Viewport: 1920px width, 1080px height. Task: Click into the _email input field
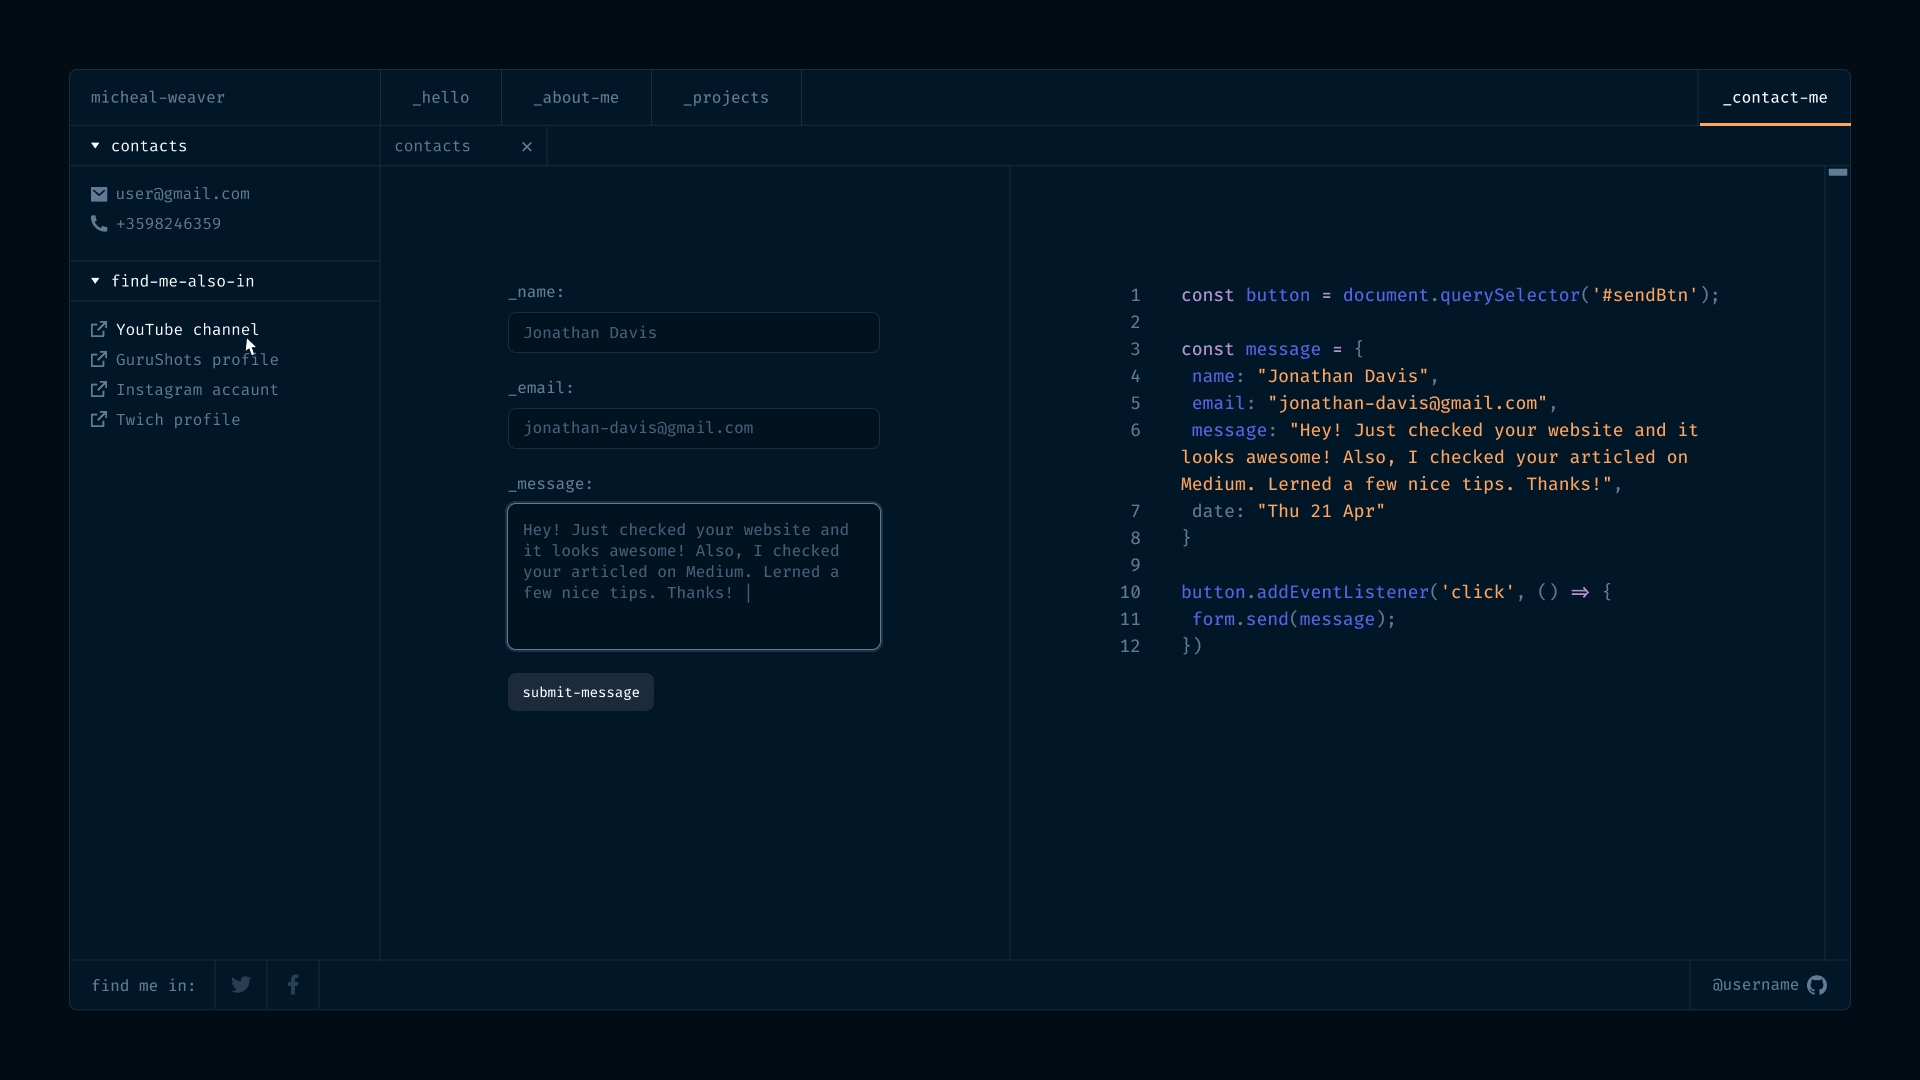click(693, 428)
